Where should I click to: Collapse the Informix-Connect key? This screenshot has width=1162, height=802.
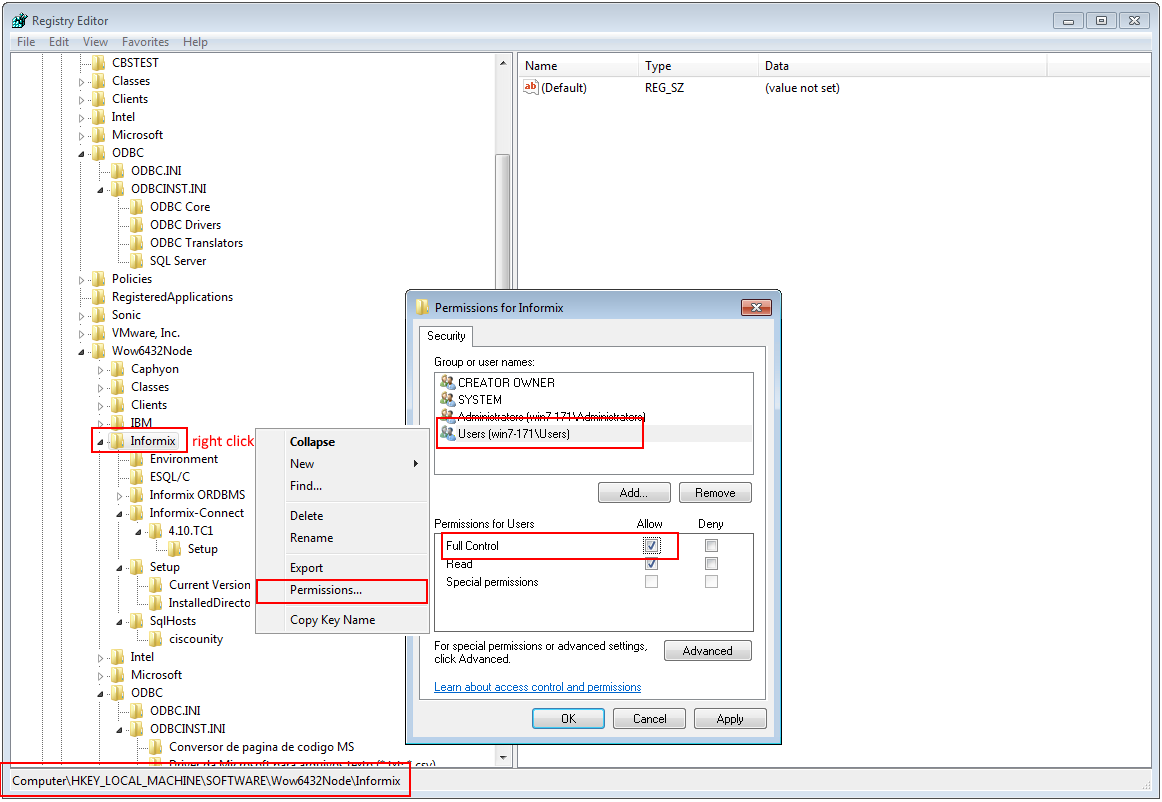[x=119, y=514]
